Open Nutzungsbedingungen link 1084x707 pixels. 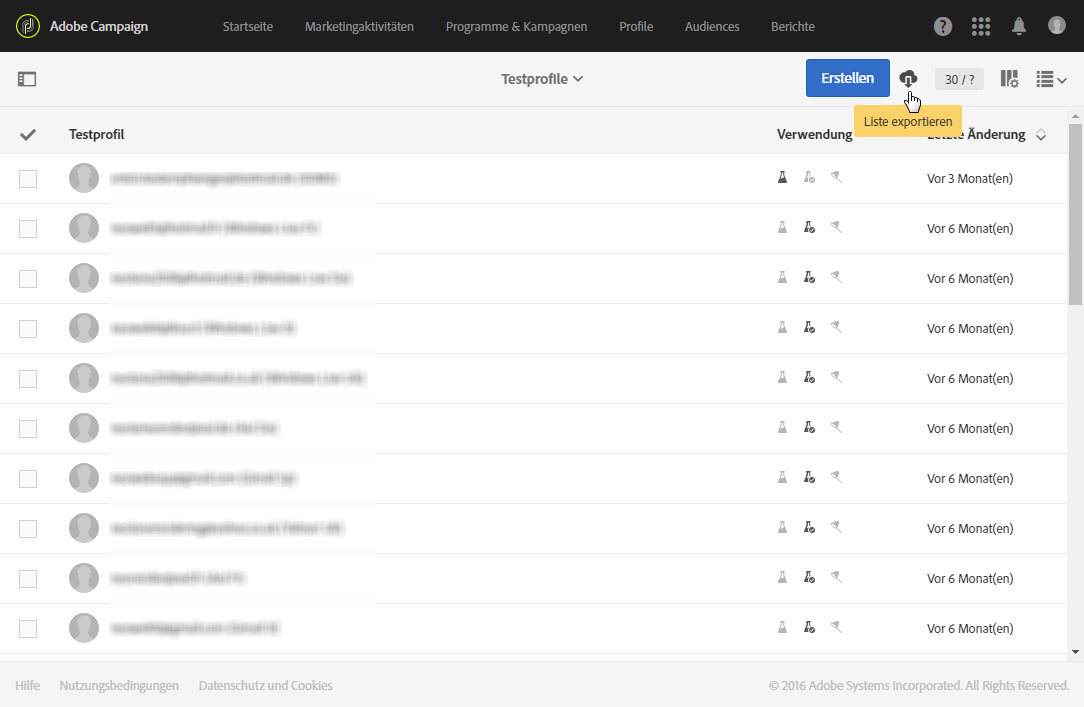119,686
